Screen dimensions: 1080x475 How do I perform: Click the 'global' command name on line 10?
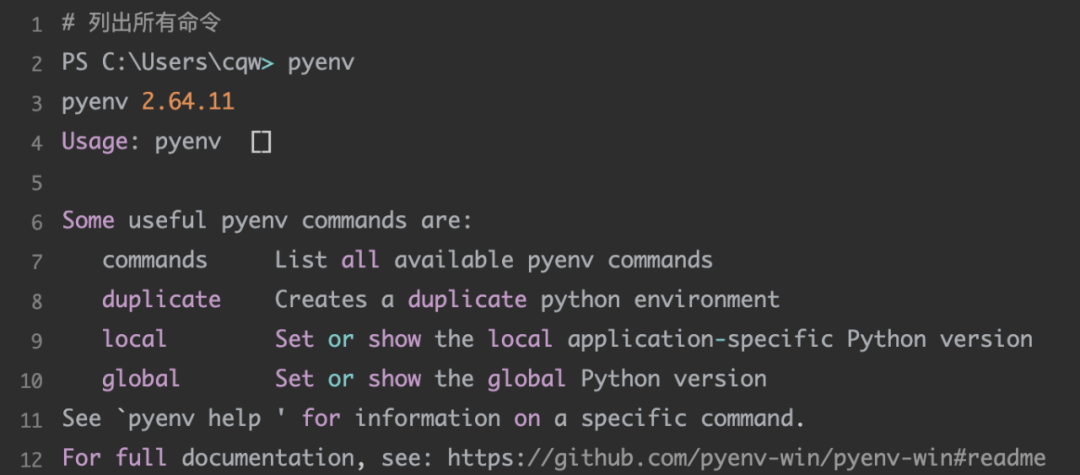pyautogui.click(x=141, y=379)
